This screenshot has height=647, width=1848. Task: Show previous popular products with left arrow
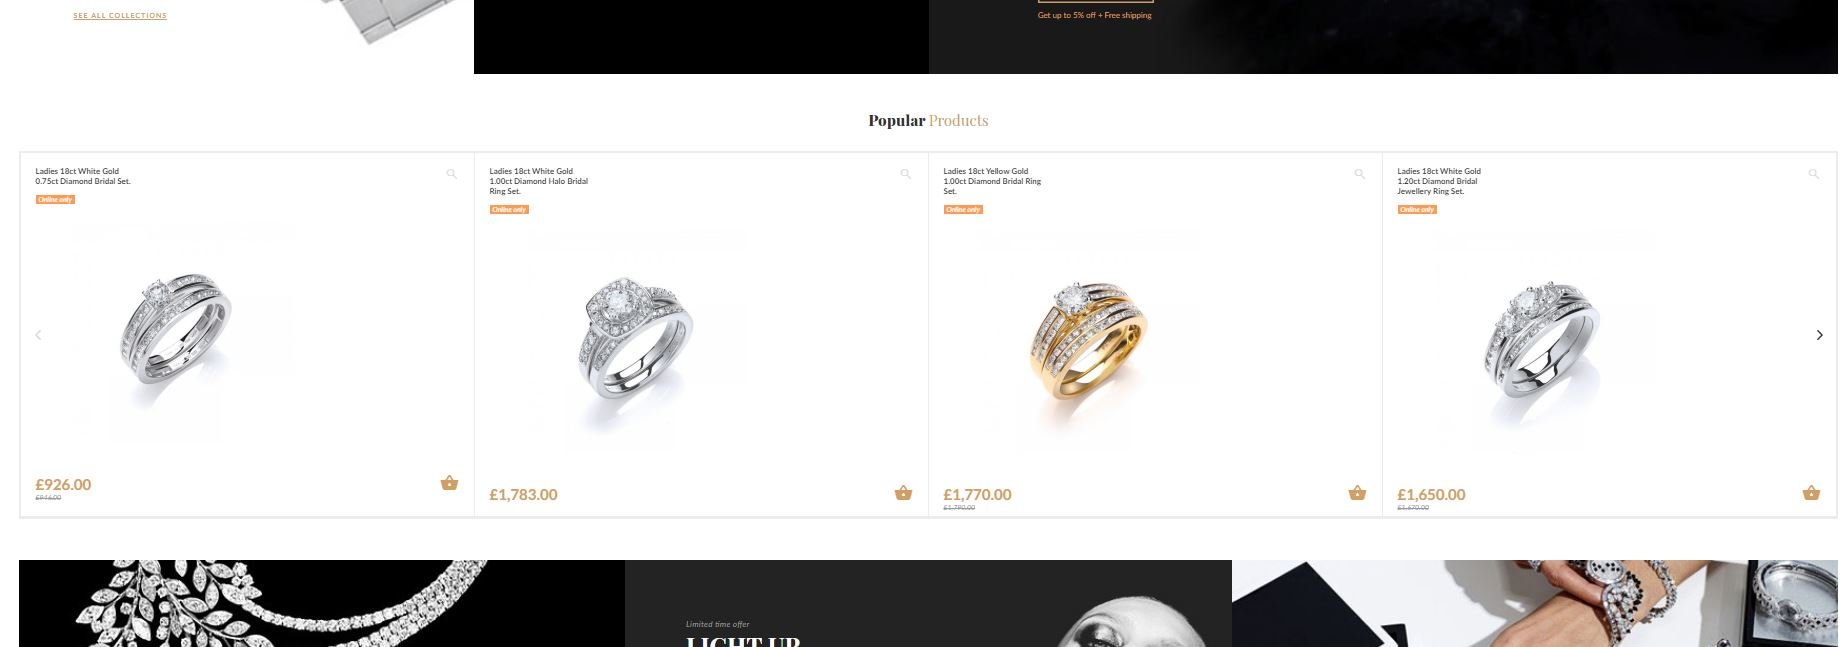tap(38, 335)
